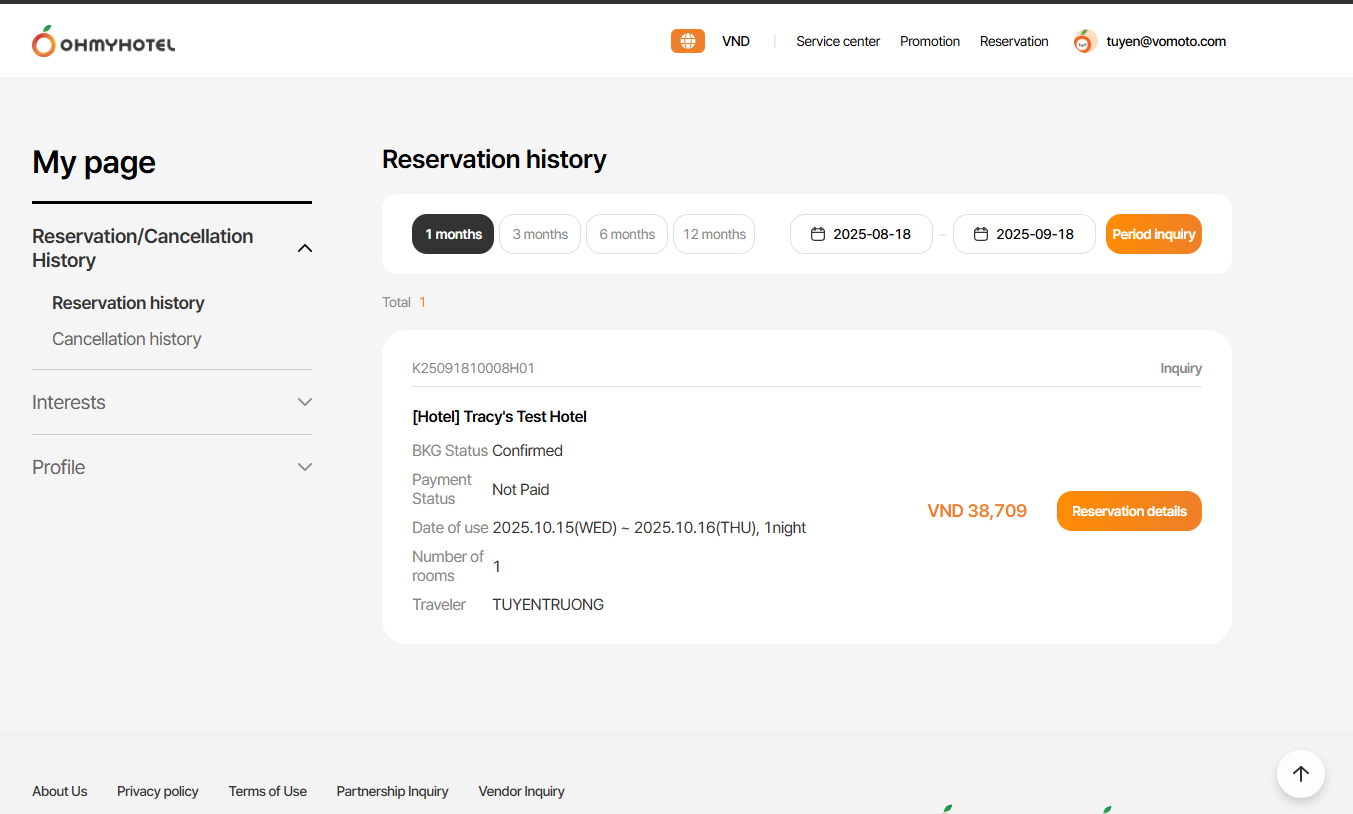The width and height of the screenshot is (1353, 814).
Task: Collapse the Reservation/Cancellation History section
Action: click(x=305, y=248)
